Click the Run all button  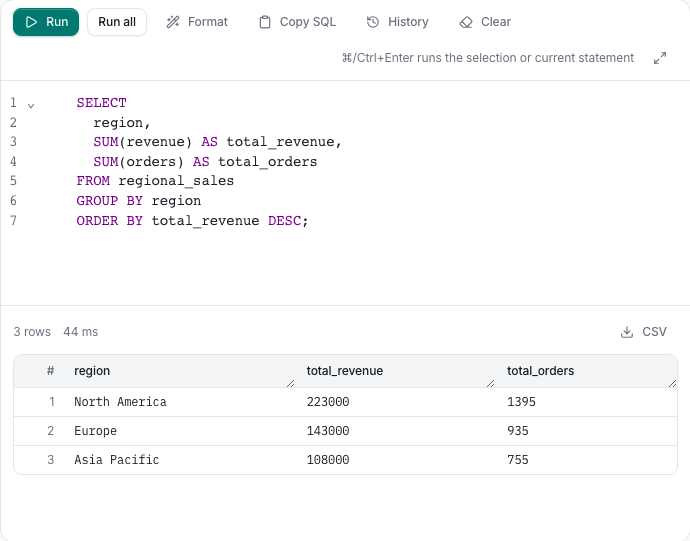tap(117, 22)
